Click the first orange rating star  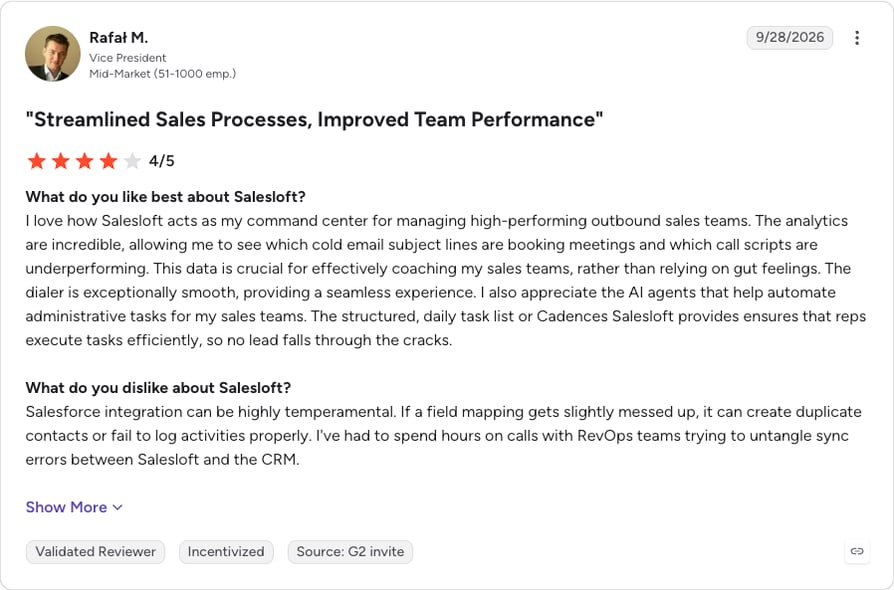[x=36, y=161]
